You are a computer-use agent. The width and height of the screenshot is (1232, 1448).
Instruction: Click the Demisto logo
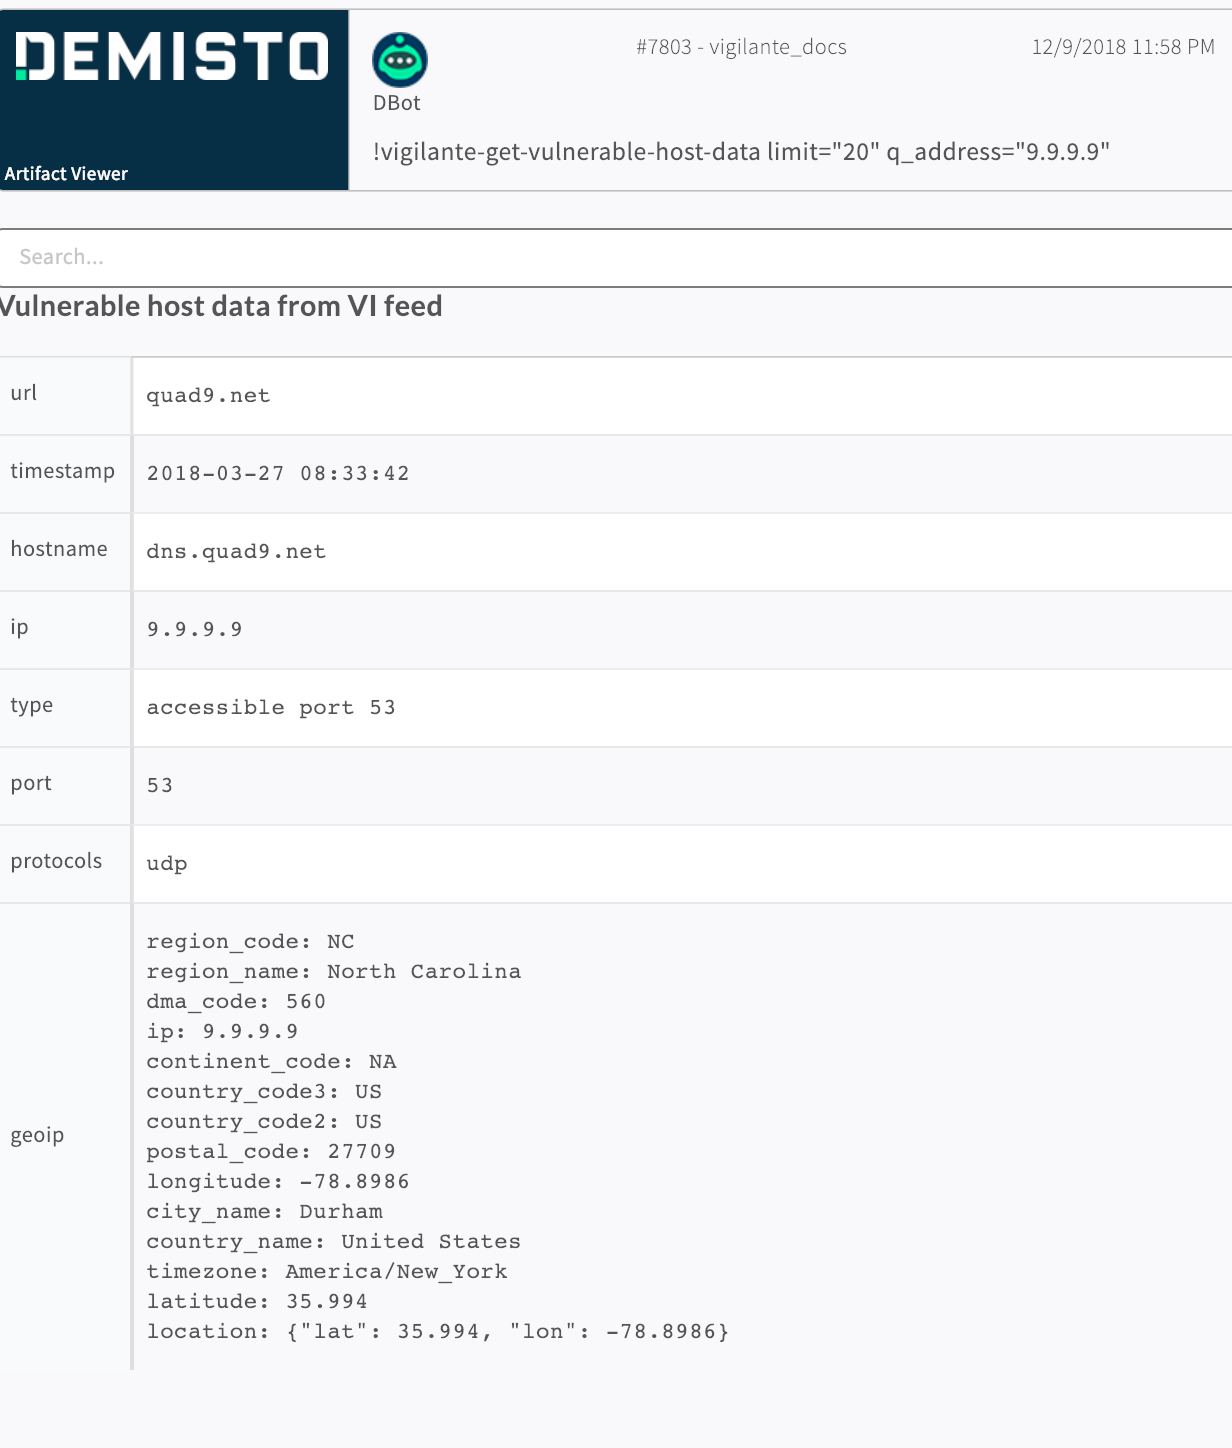(172, 56)
